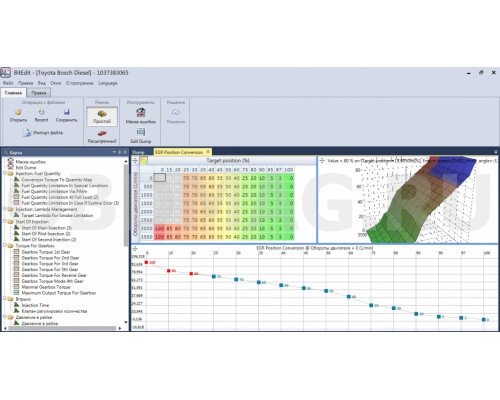The image size is (500, 400).
Task: Click the move handle icon beside the table
Action: click(x=135, y=161)
